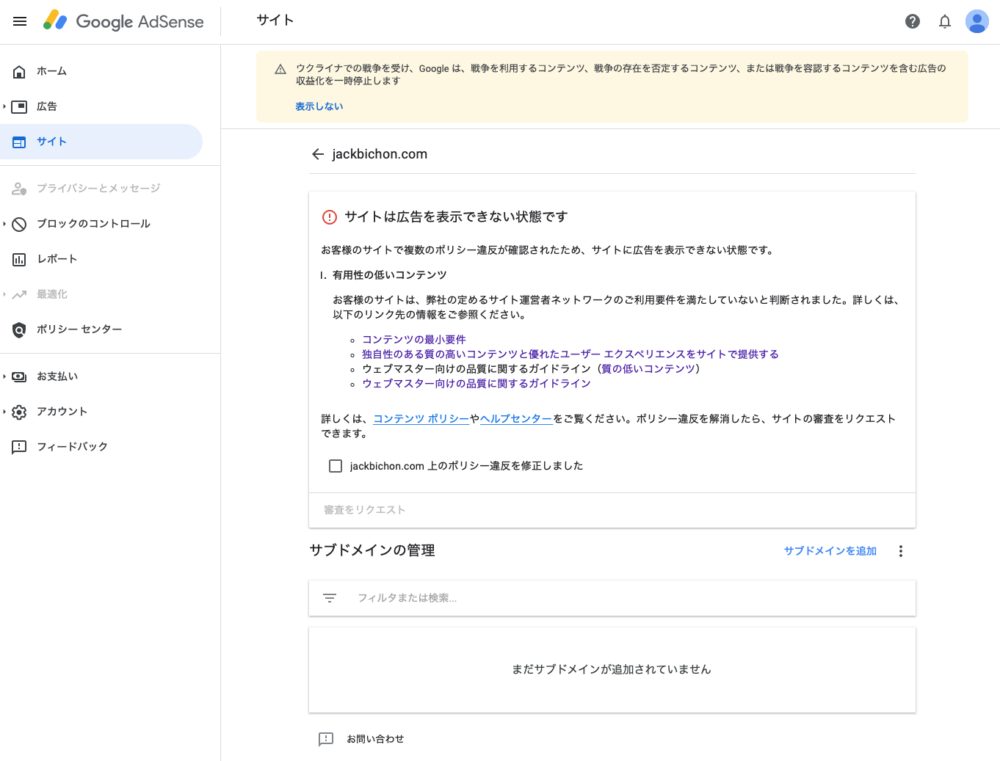
Task: Open the last ウェブマスター向けの品質に関するガイドライン link
Action: tap(476, 383)
